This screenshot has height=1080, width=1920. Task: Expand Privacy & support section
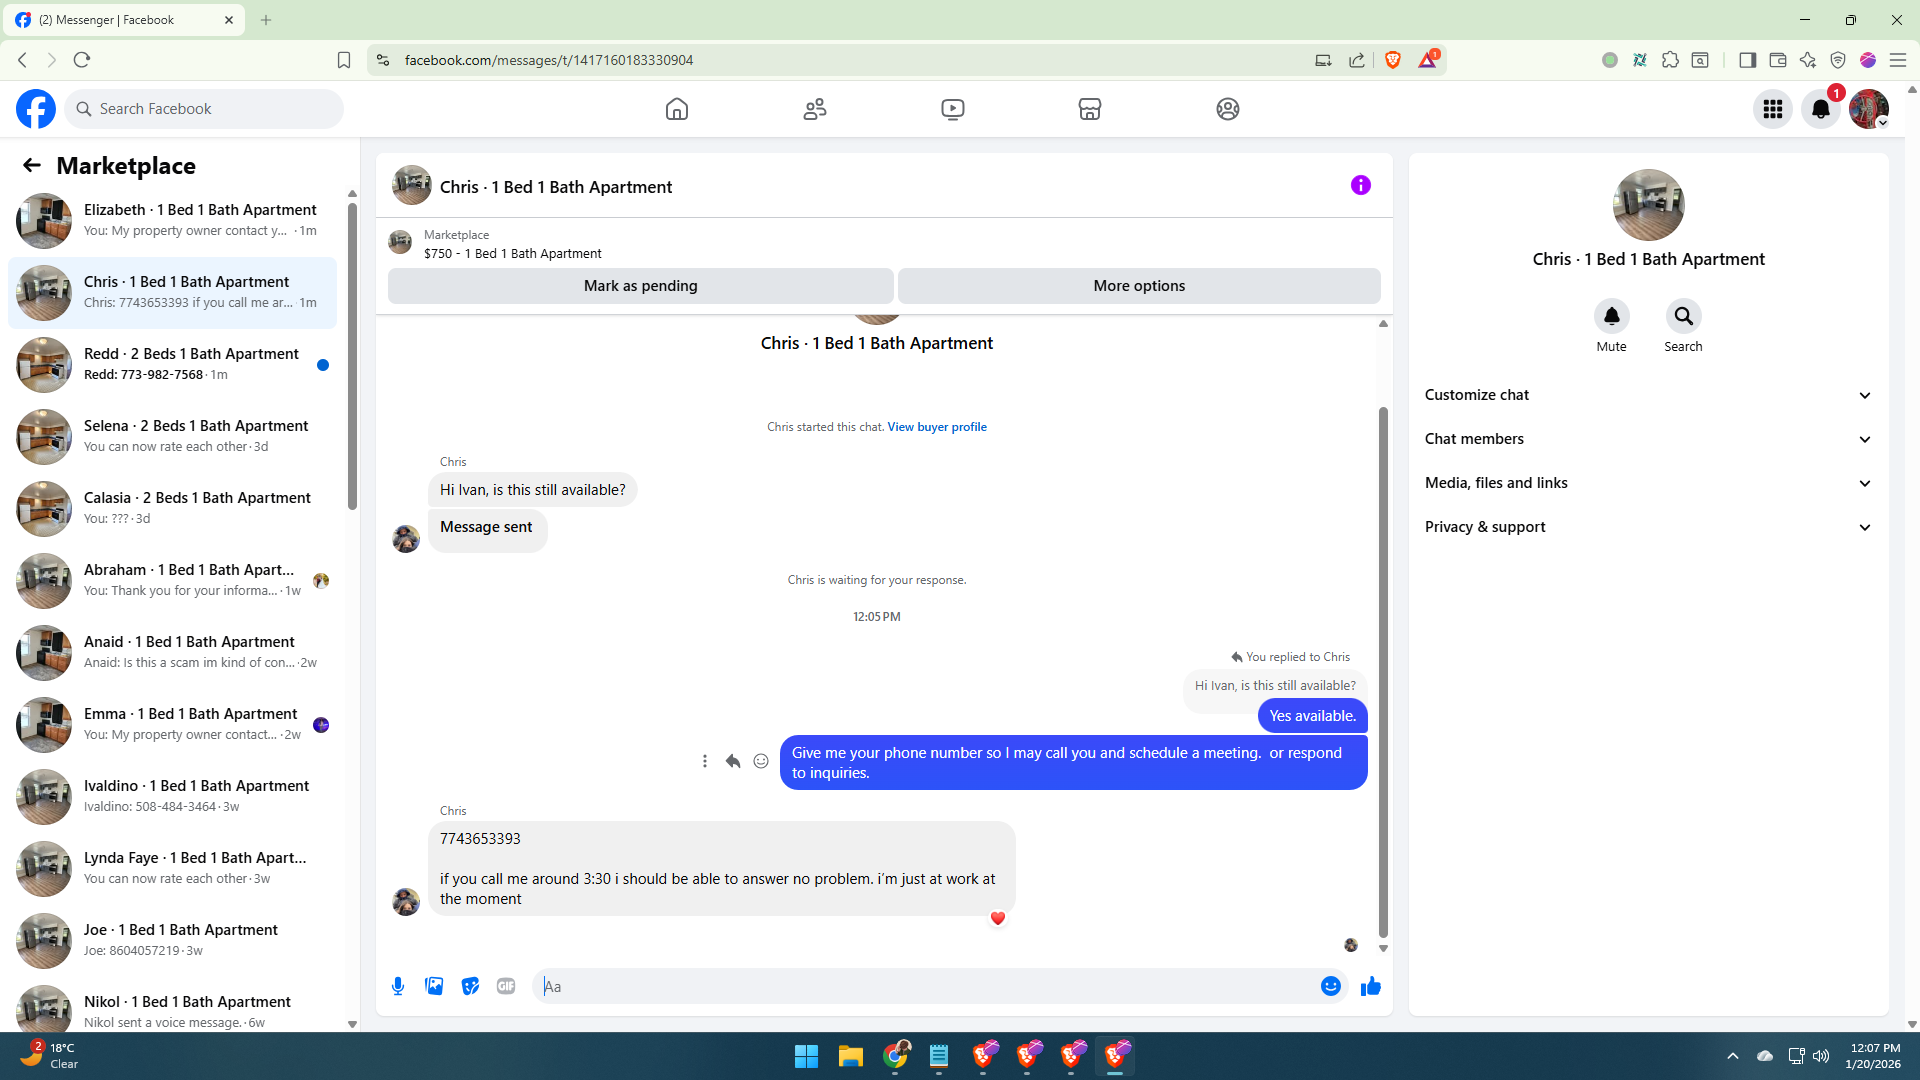(1648, 527)
